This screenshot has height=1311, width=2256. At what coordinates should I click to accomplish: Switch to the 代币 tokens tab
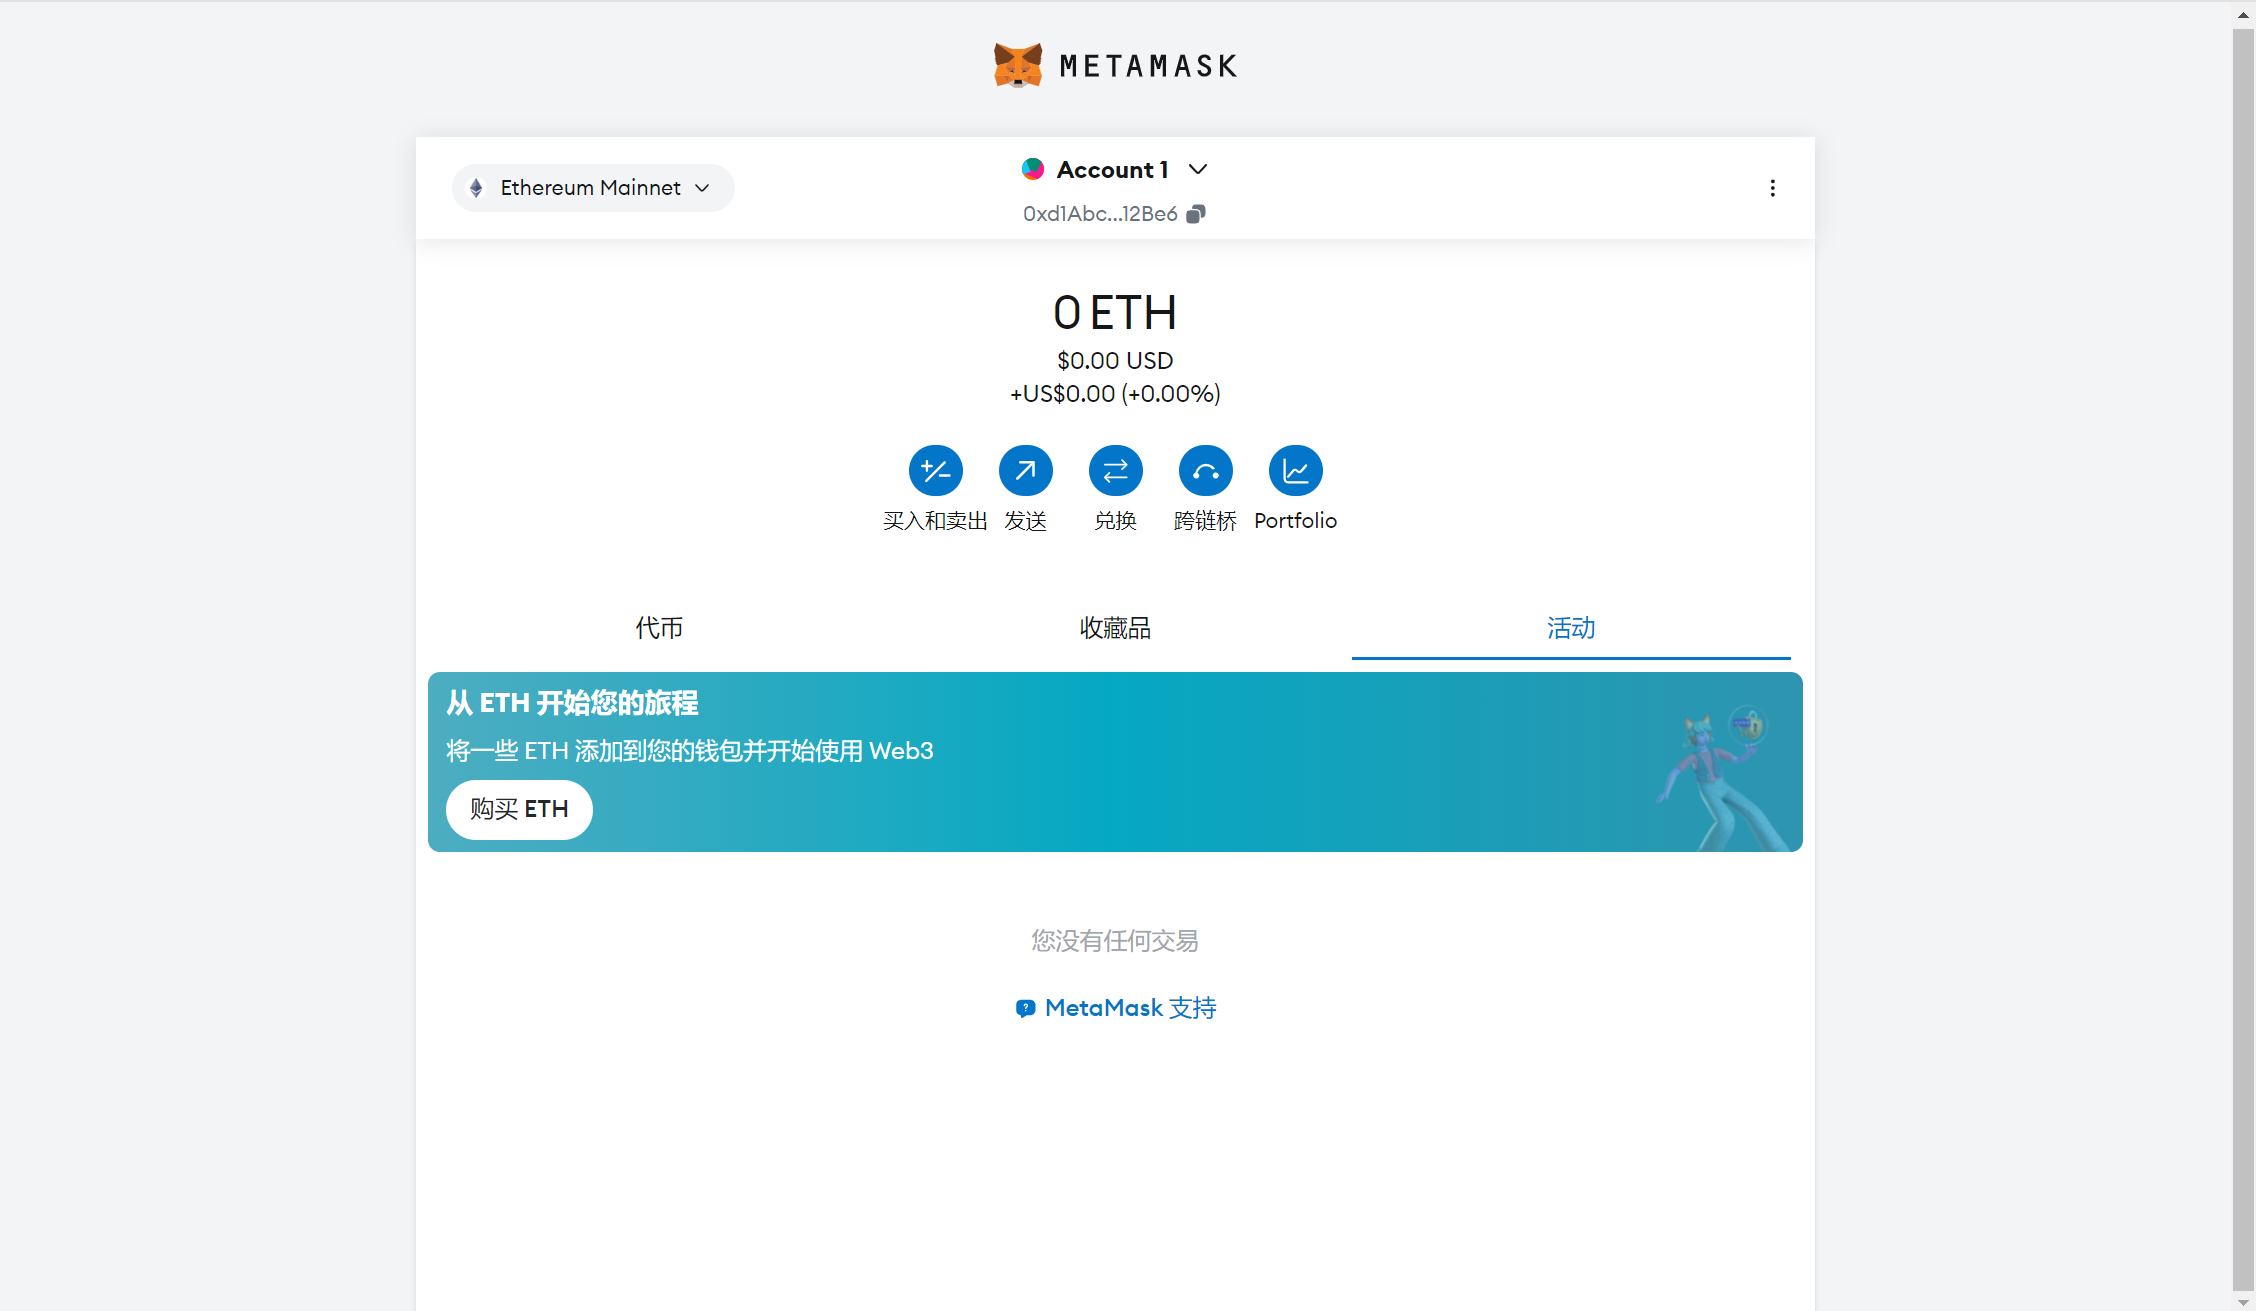(x=659, y=628)
